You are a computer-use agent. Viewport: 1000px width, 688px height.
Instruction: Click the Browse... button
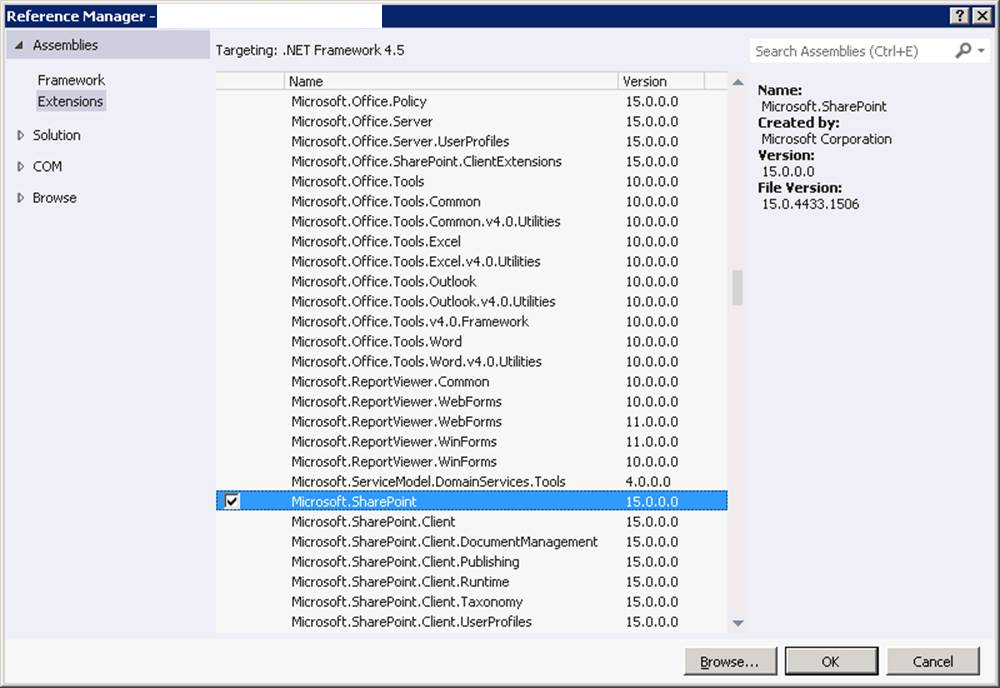730,661
